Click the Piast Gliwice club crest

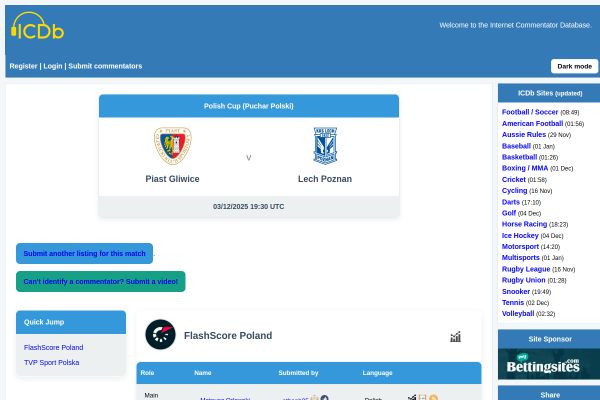coord(173,146)
